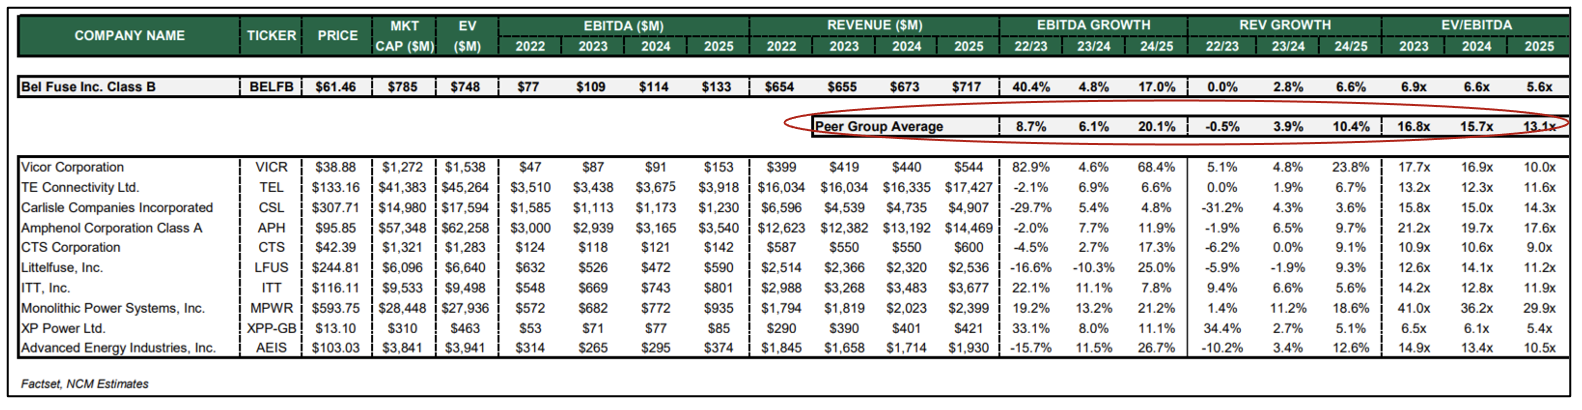
Task: Select the REVENUE ($M) group header
Action: tap(875, 25)
